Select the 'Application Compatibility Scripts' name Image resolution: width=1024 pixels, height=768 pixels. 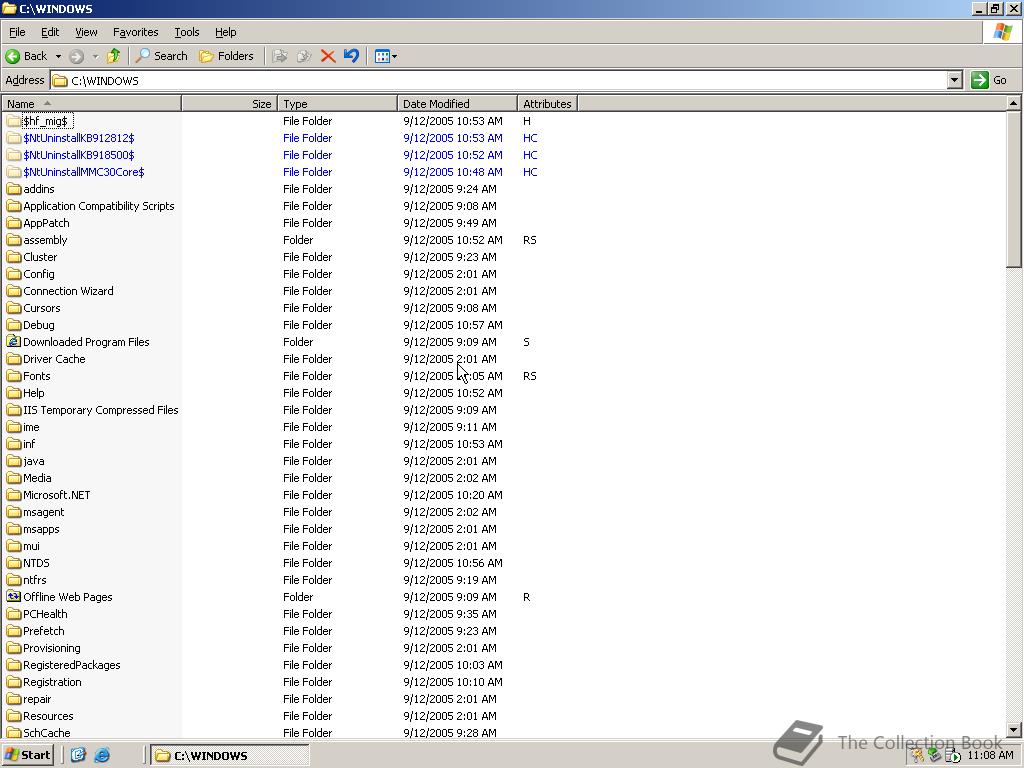pyautogui.click(x=99, y=206)
